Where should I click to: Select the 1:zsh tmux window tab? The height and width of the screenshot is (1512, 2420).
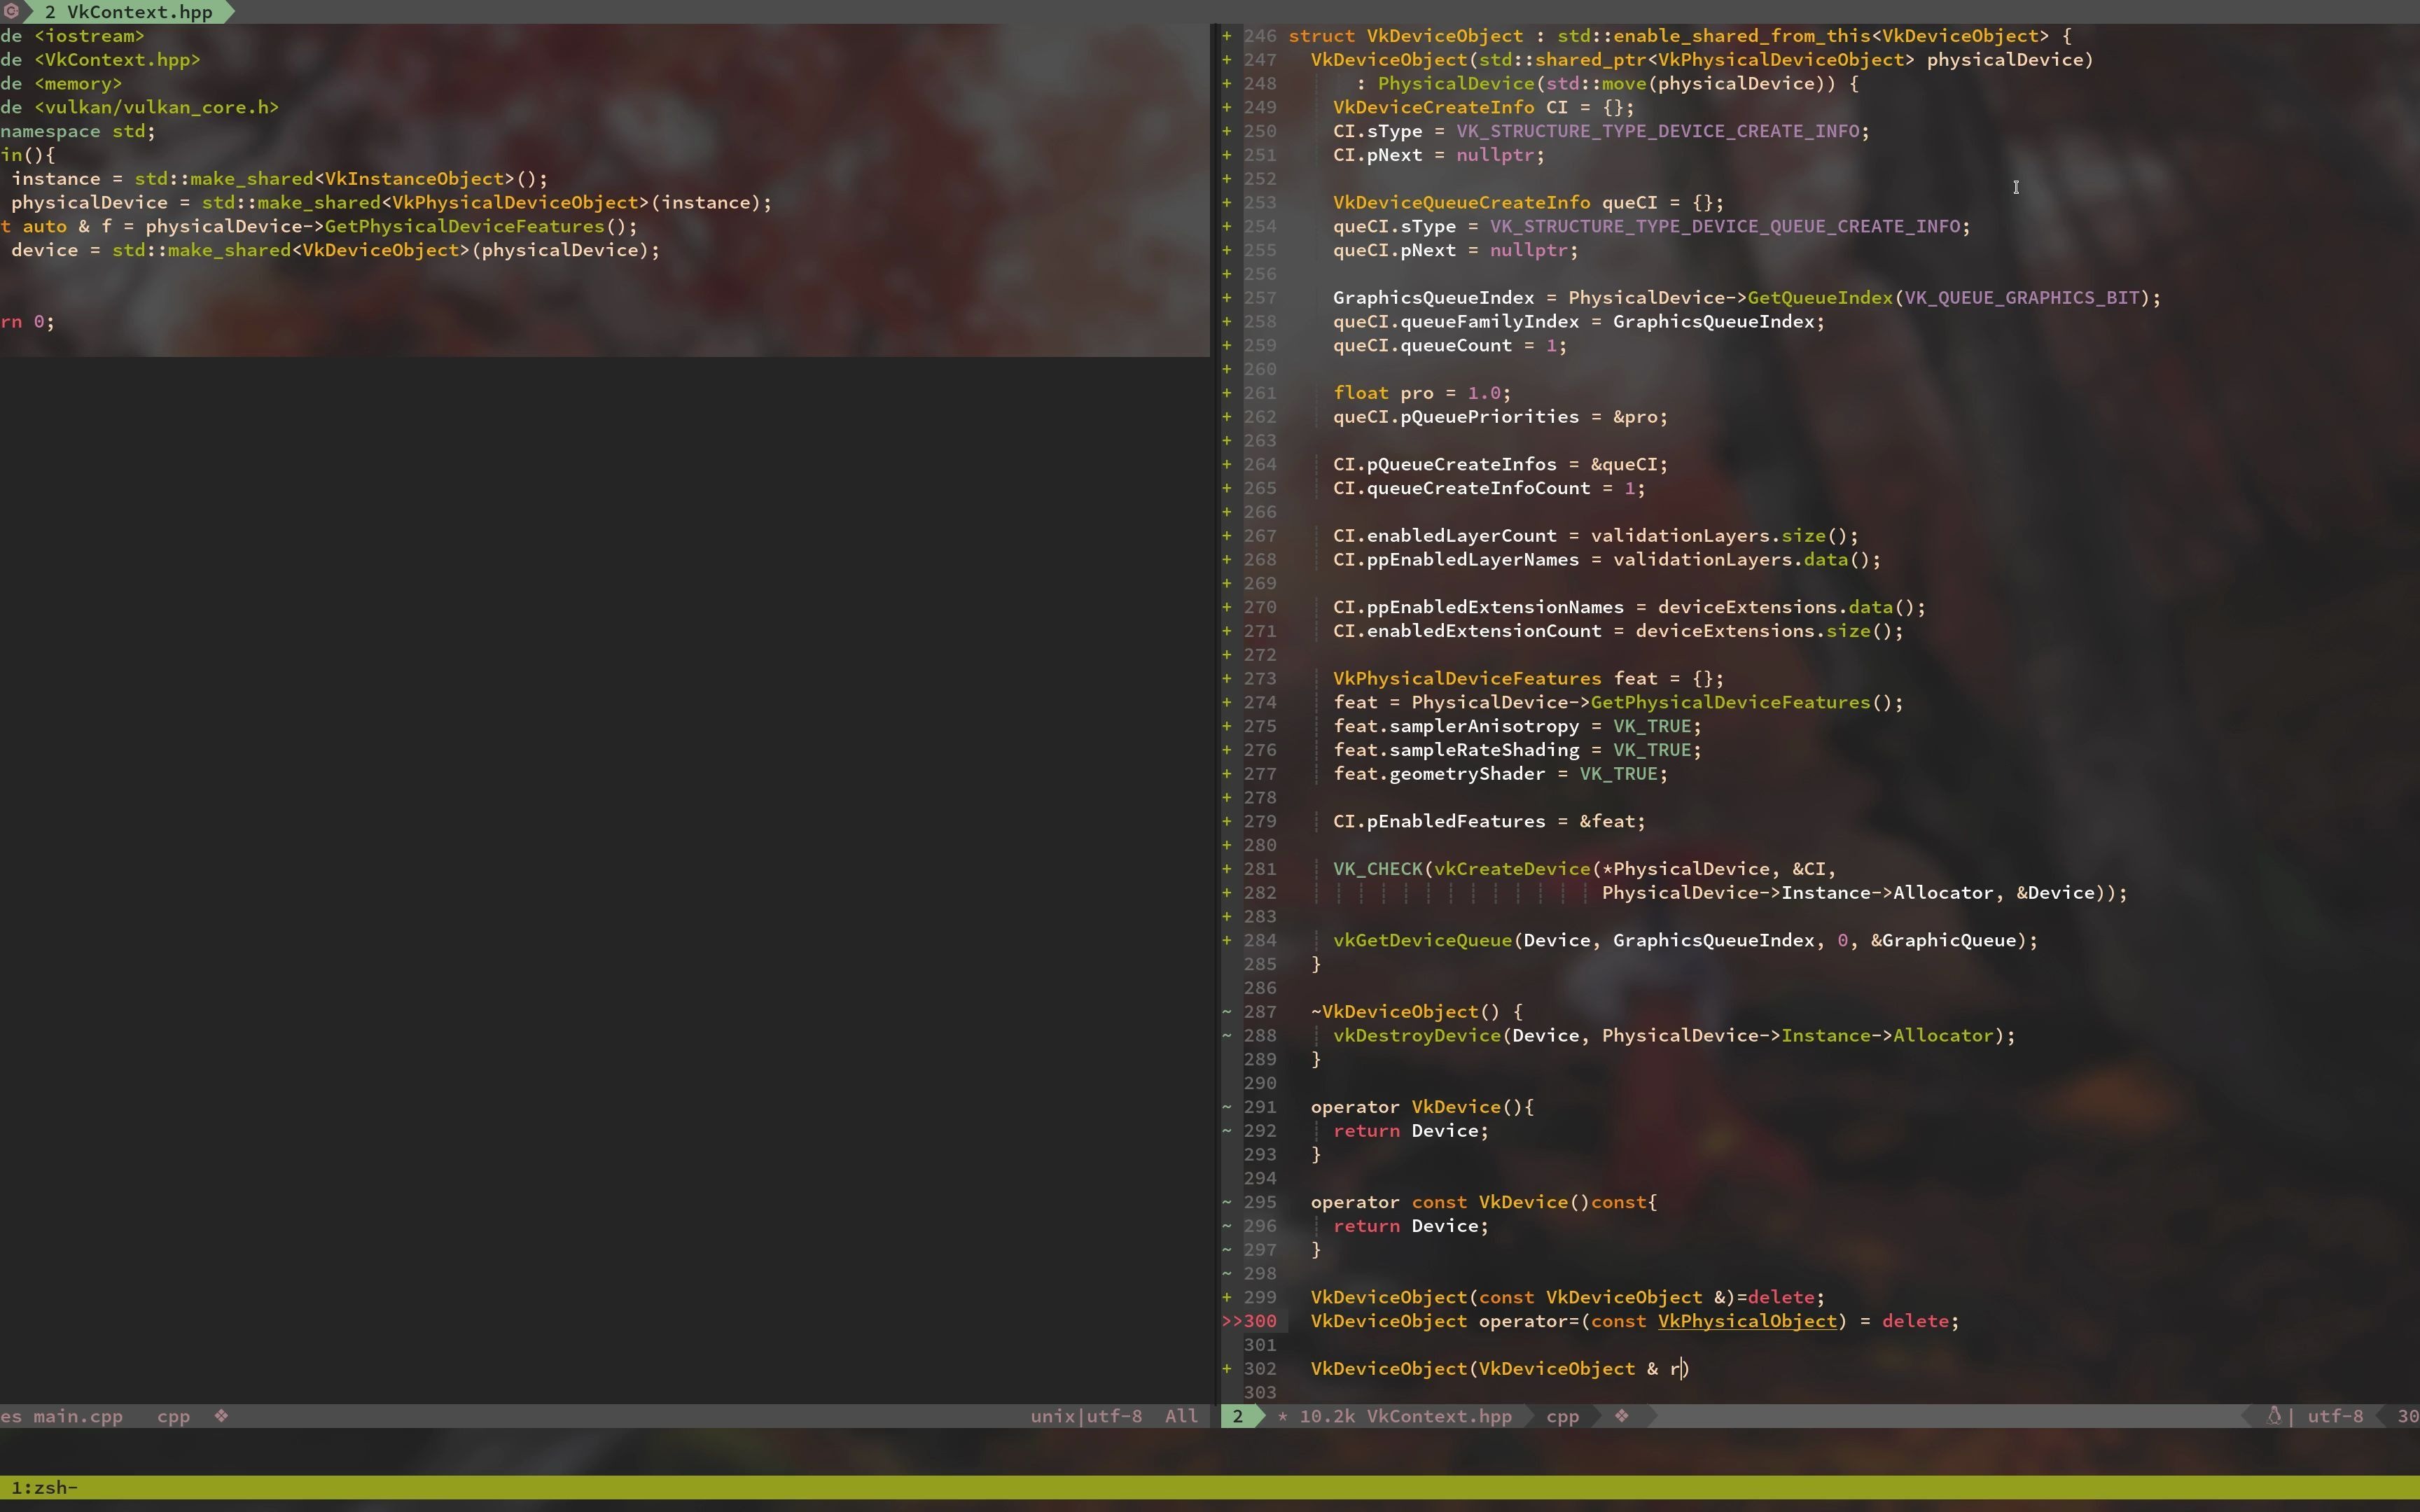[x=44, y=1488]
